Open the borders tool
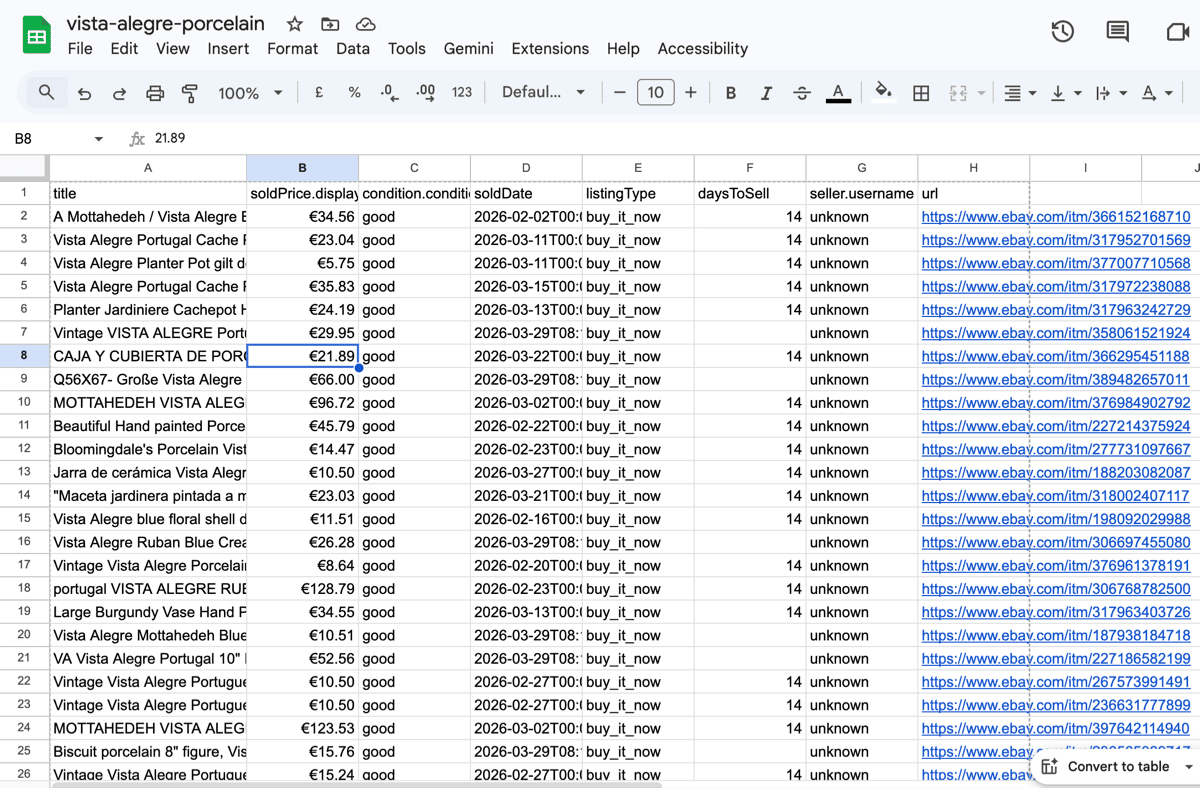Image resolution: width=1200 pixels, height=788 pixels. [921, 93]
